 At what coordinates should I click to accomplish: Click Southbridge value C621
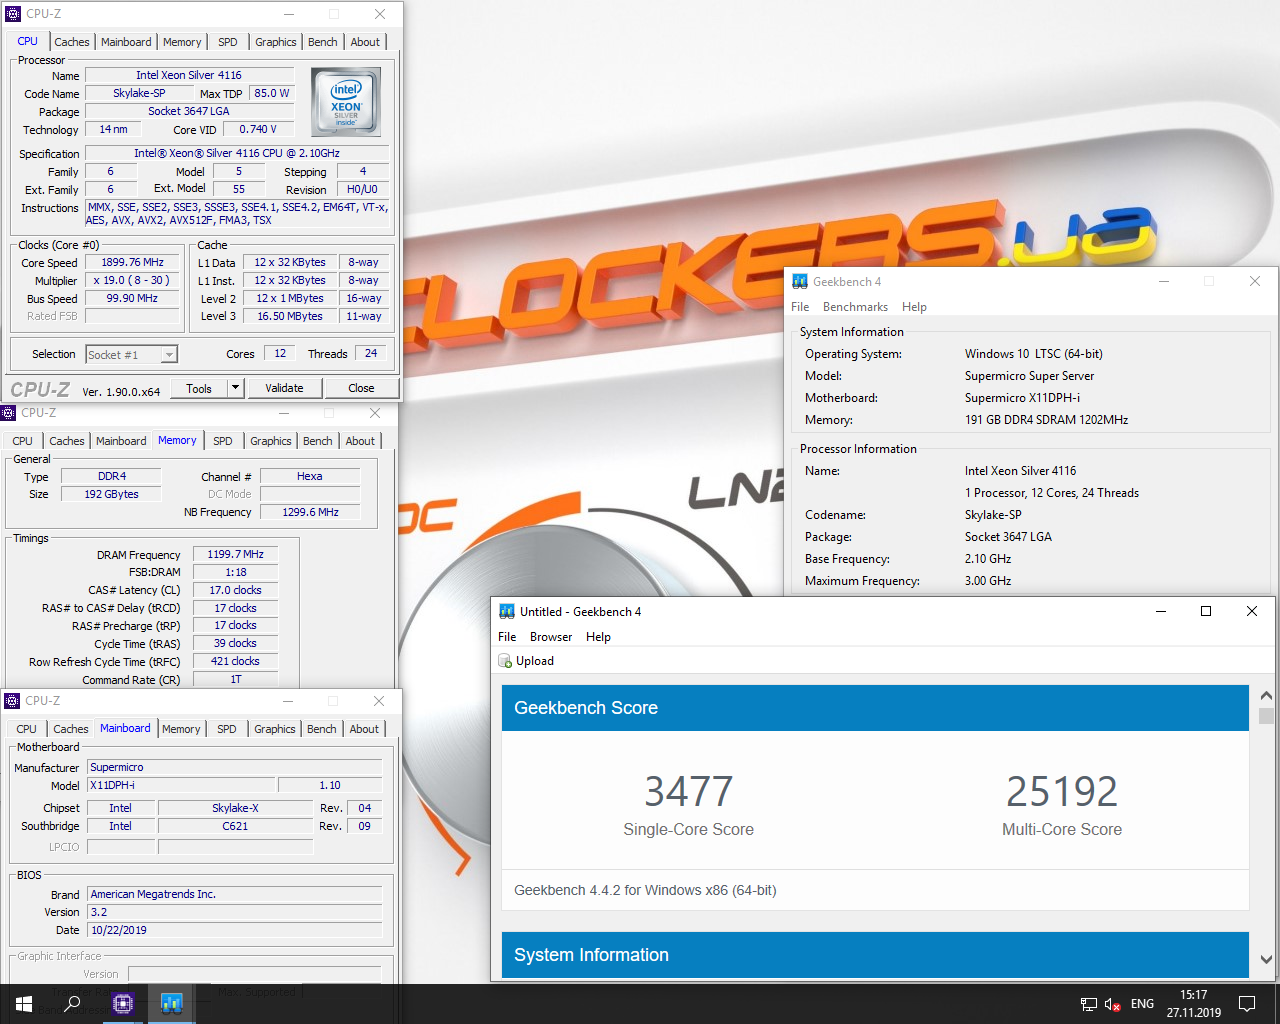tap(235, 826)
